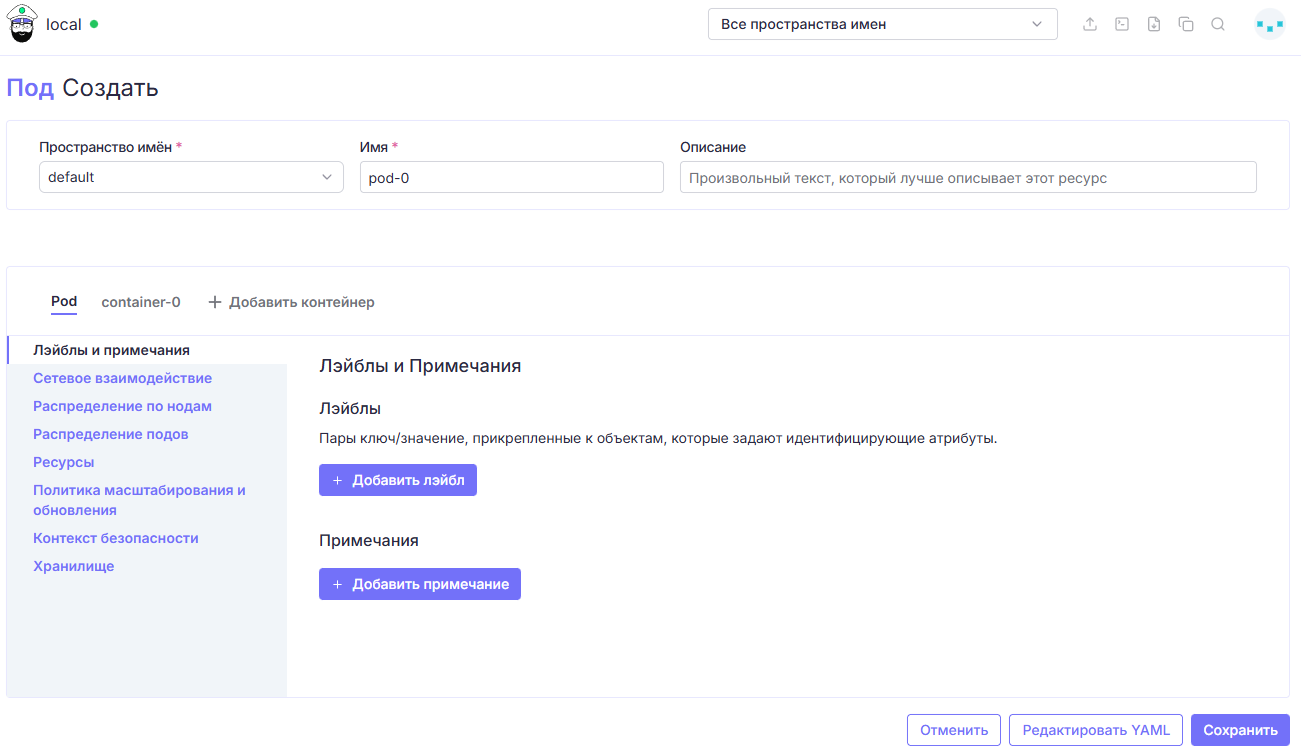
Task: Click the Описание text field
Action: pyautogui.click(x=968, y=177)
